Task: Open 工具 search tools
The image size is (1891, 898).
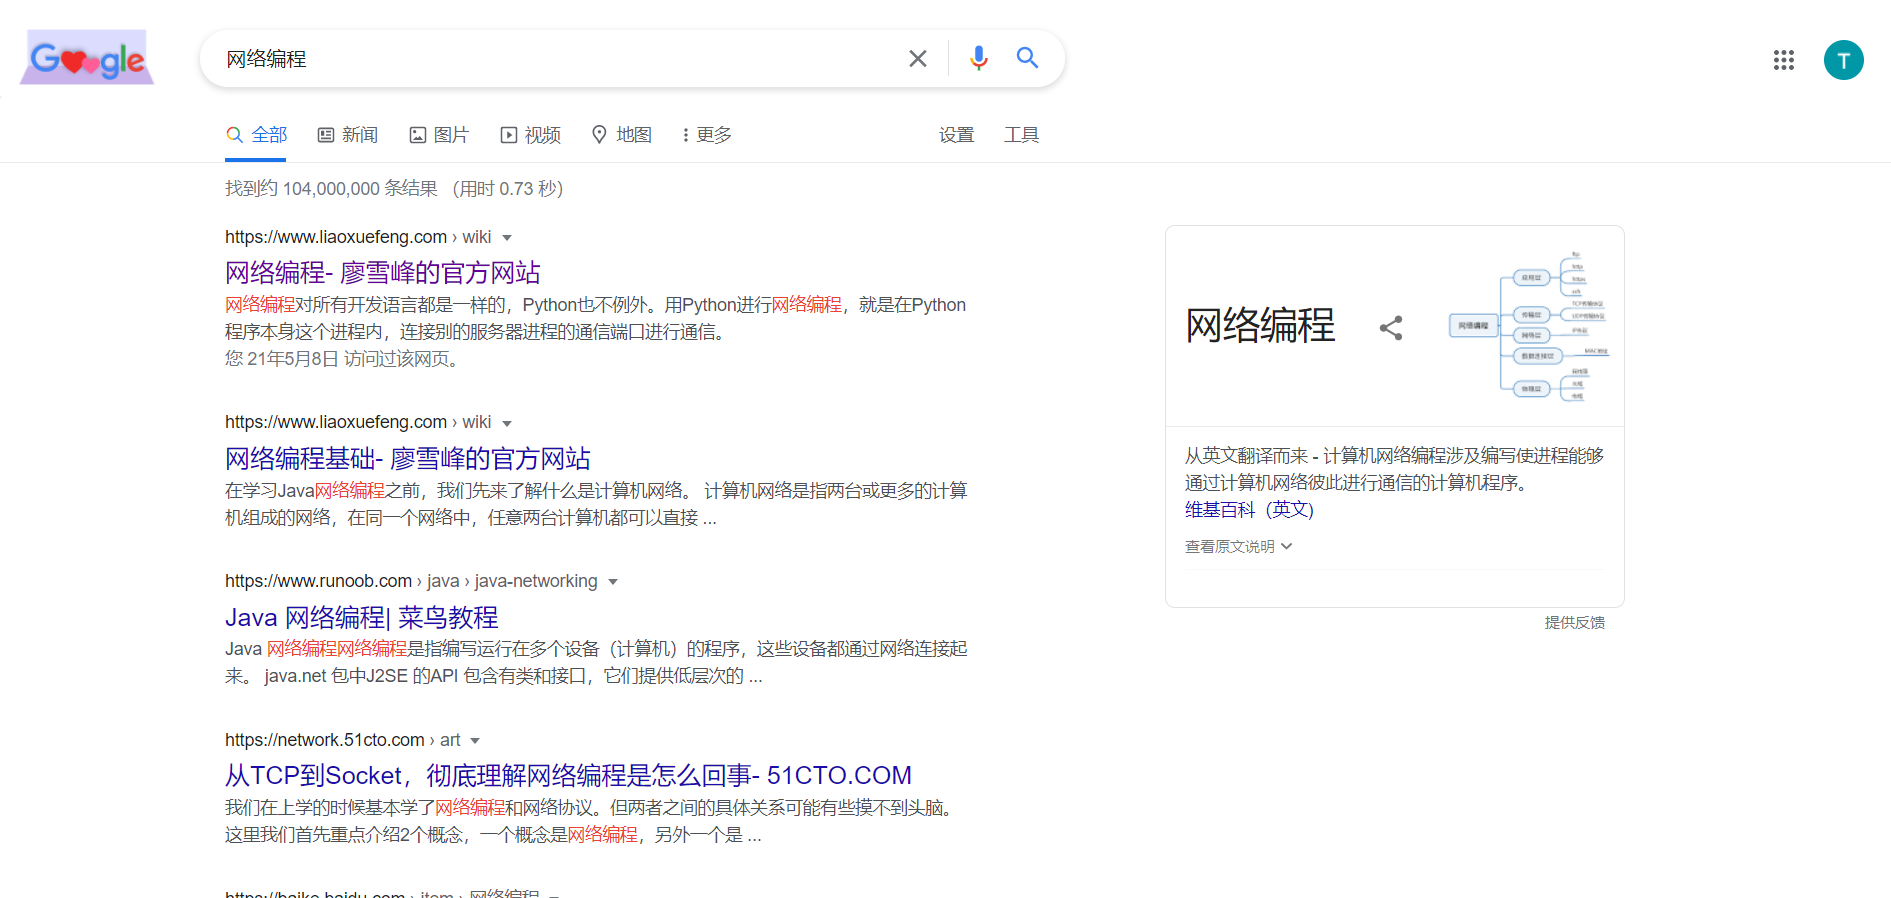Action: 1021,135
